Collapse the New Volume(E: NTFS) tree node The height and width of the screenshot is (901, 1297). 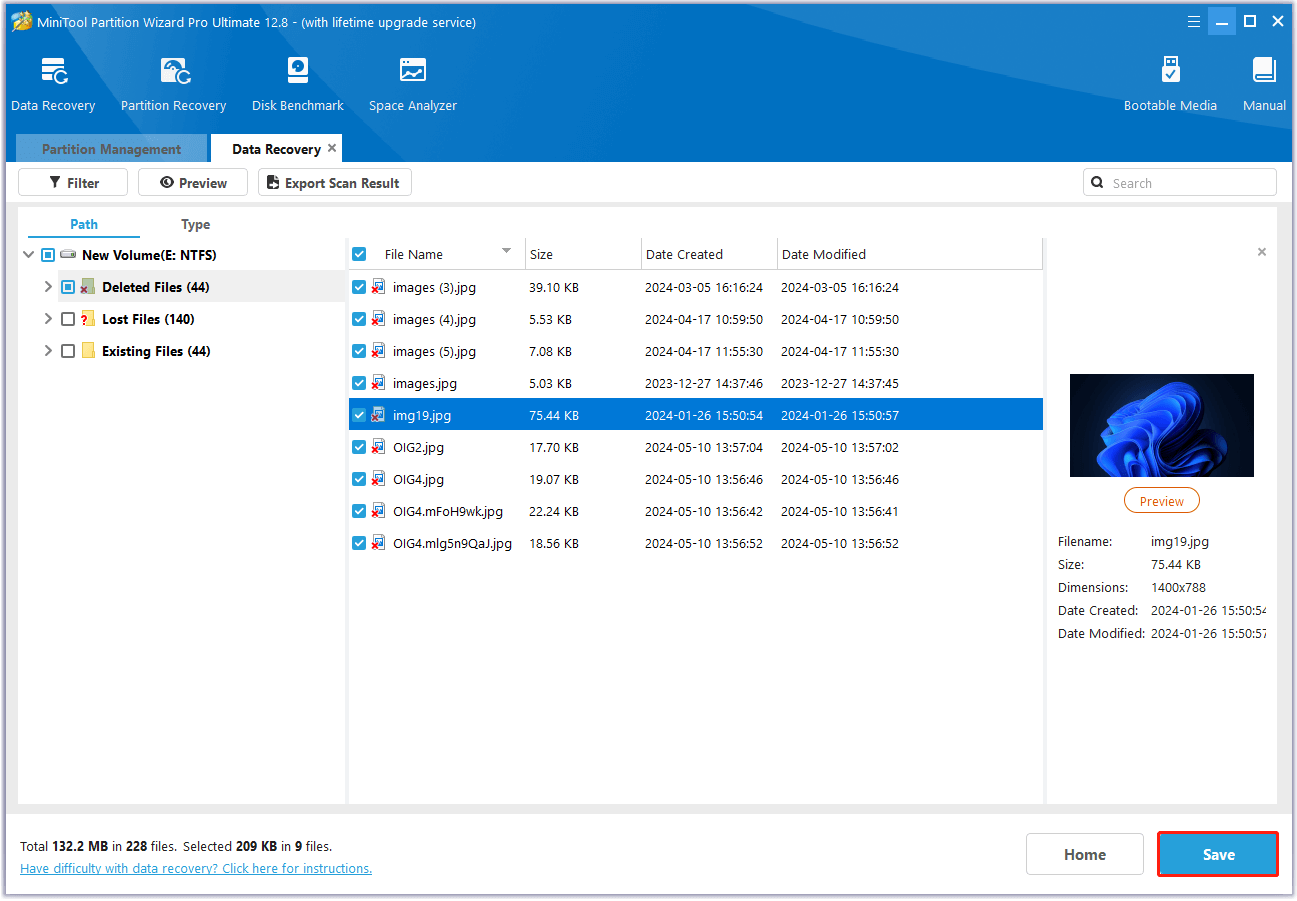pyautogui.click(x=28, y=255)
